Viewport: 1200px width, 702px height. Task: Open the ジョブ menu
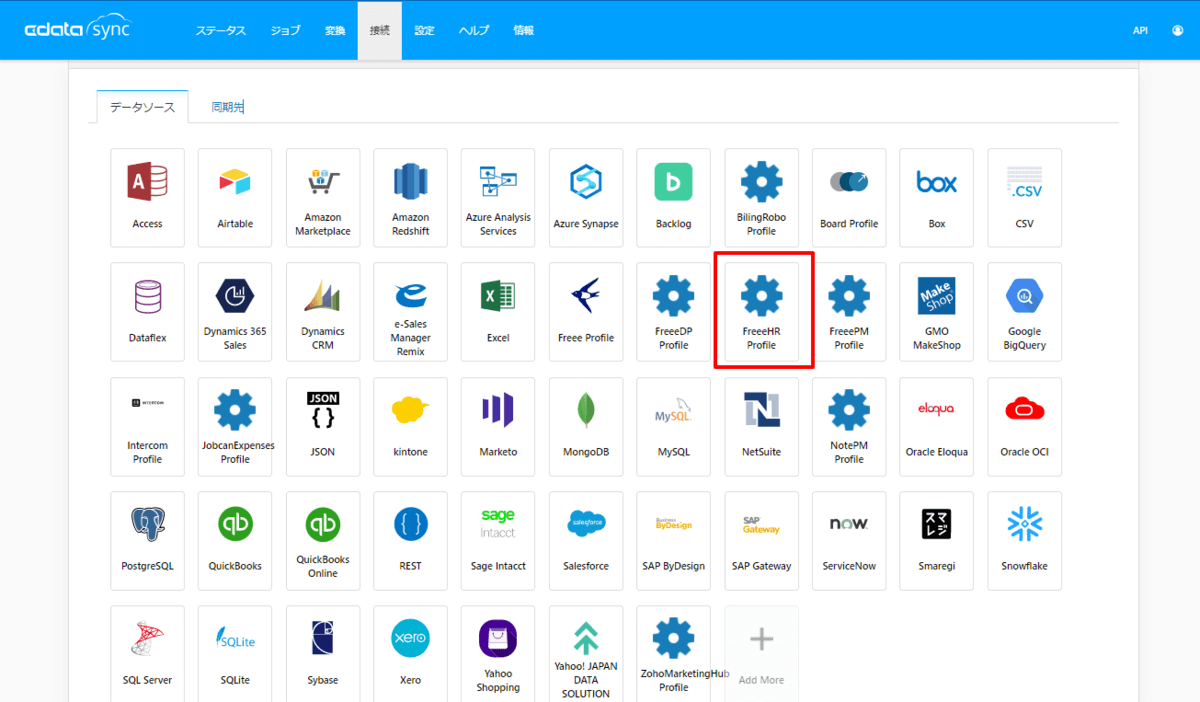pyautogui.click(x=285, y=30)
